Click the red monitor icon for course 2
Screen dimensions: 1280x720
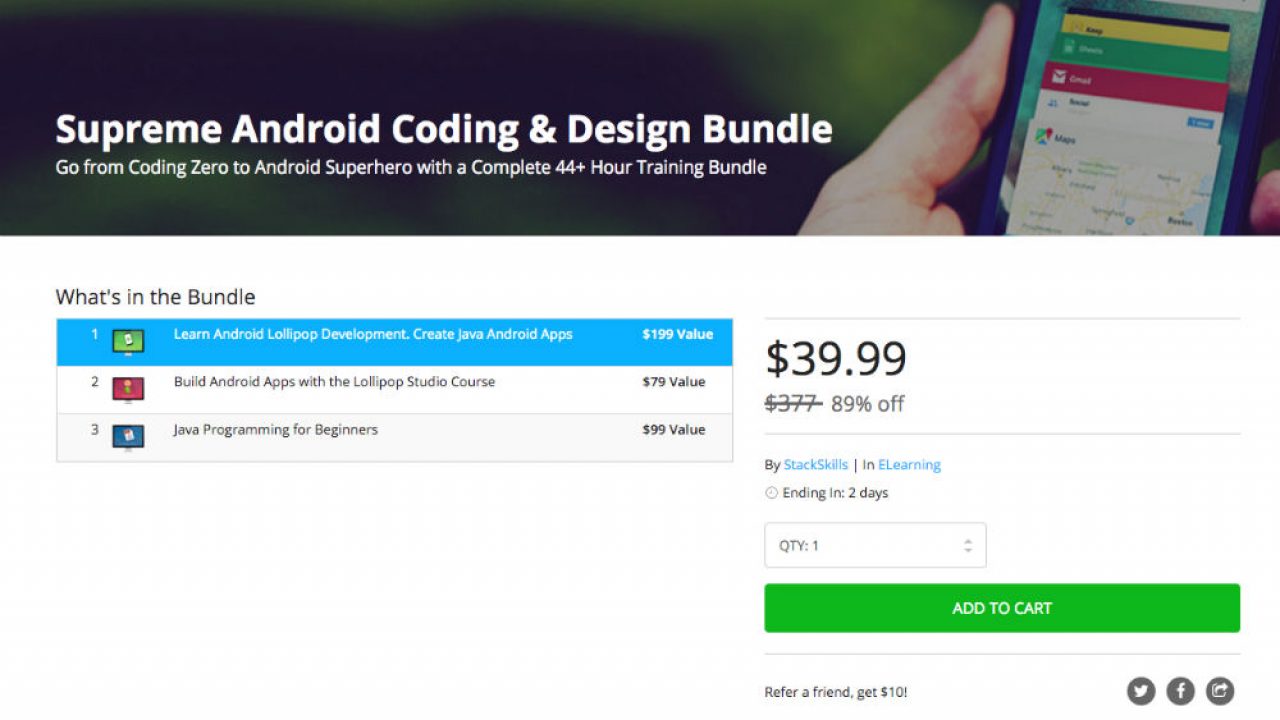coord(128,390)
